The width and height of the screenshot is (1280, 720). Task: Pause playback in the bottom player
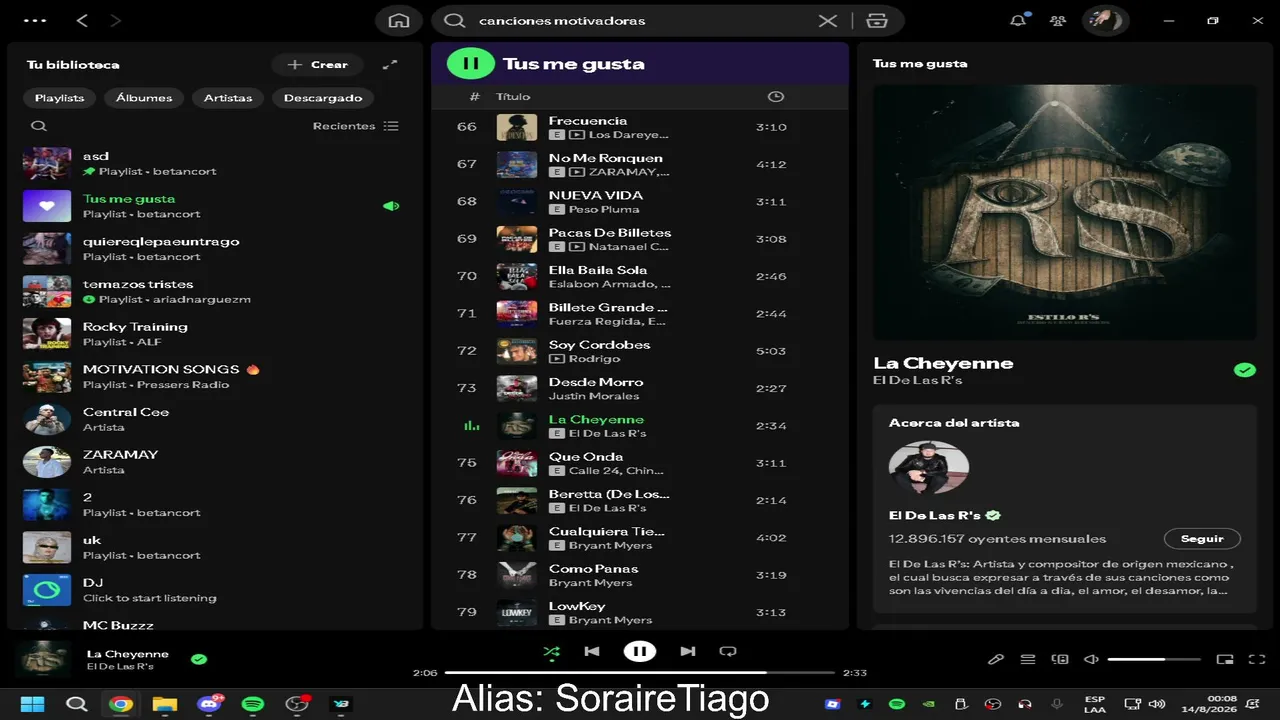pyautogui.click(x=640, y=651)
